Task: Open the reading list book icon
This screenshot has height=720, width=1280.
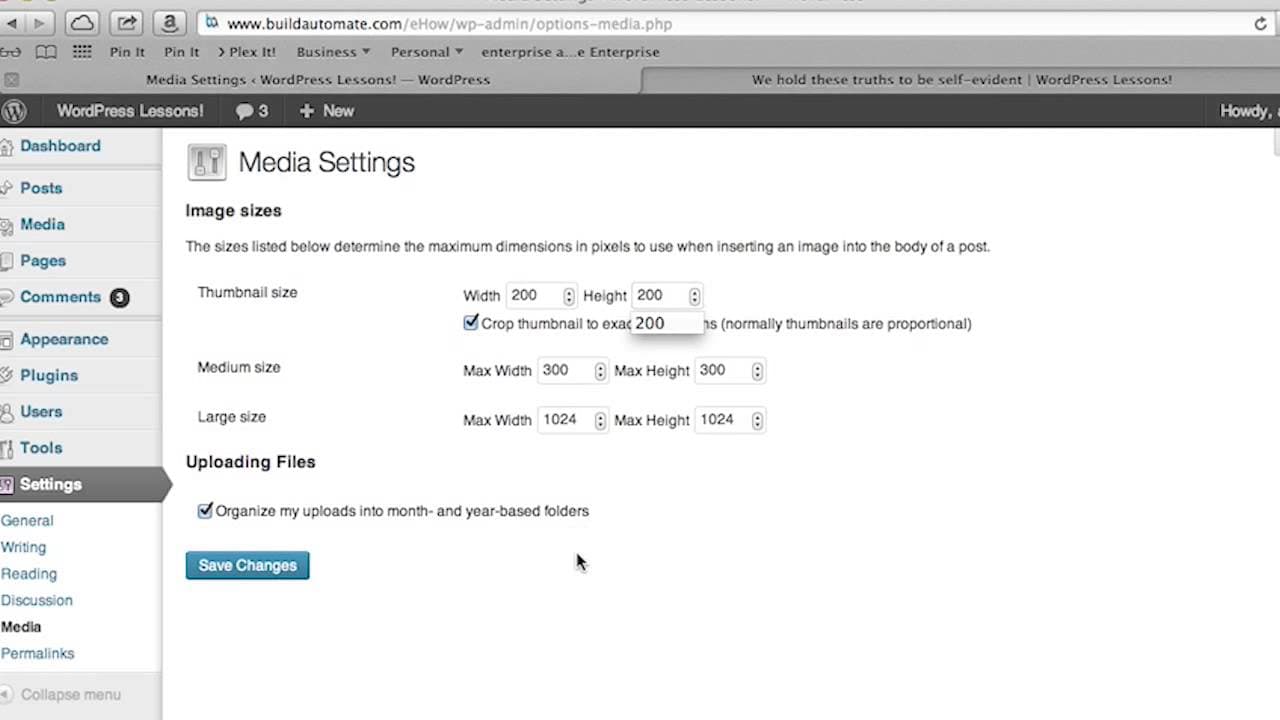Action: [x=45, y=52]
